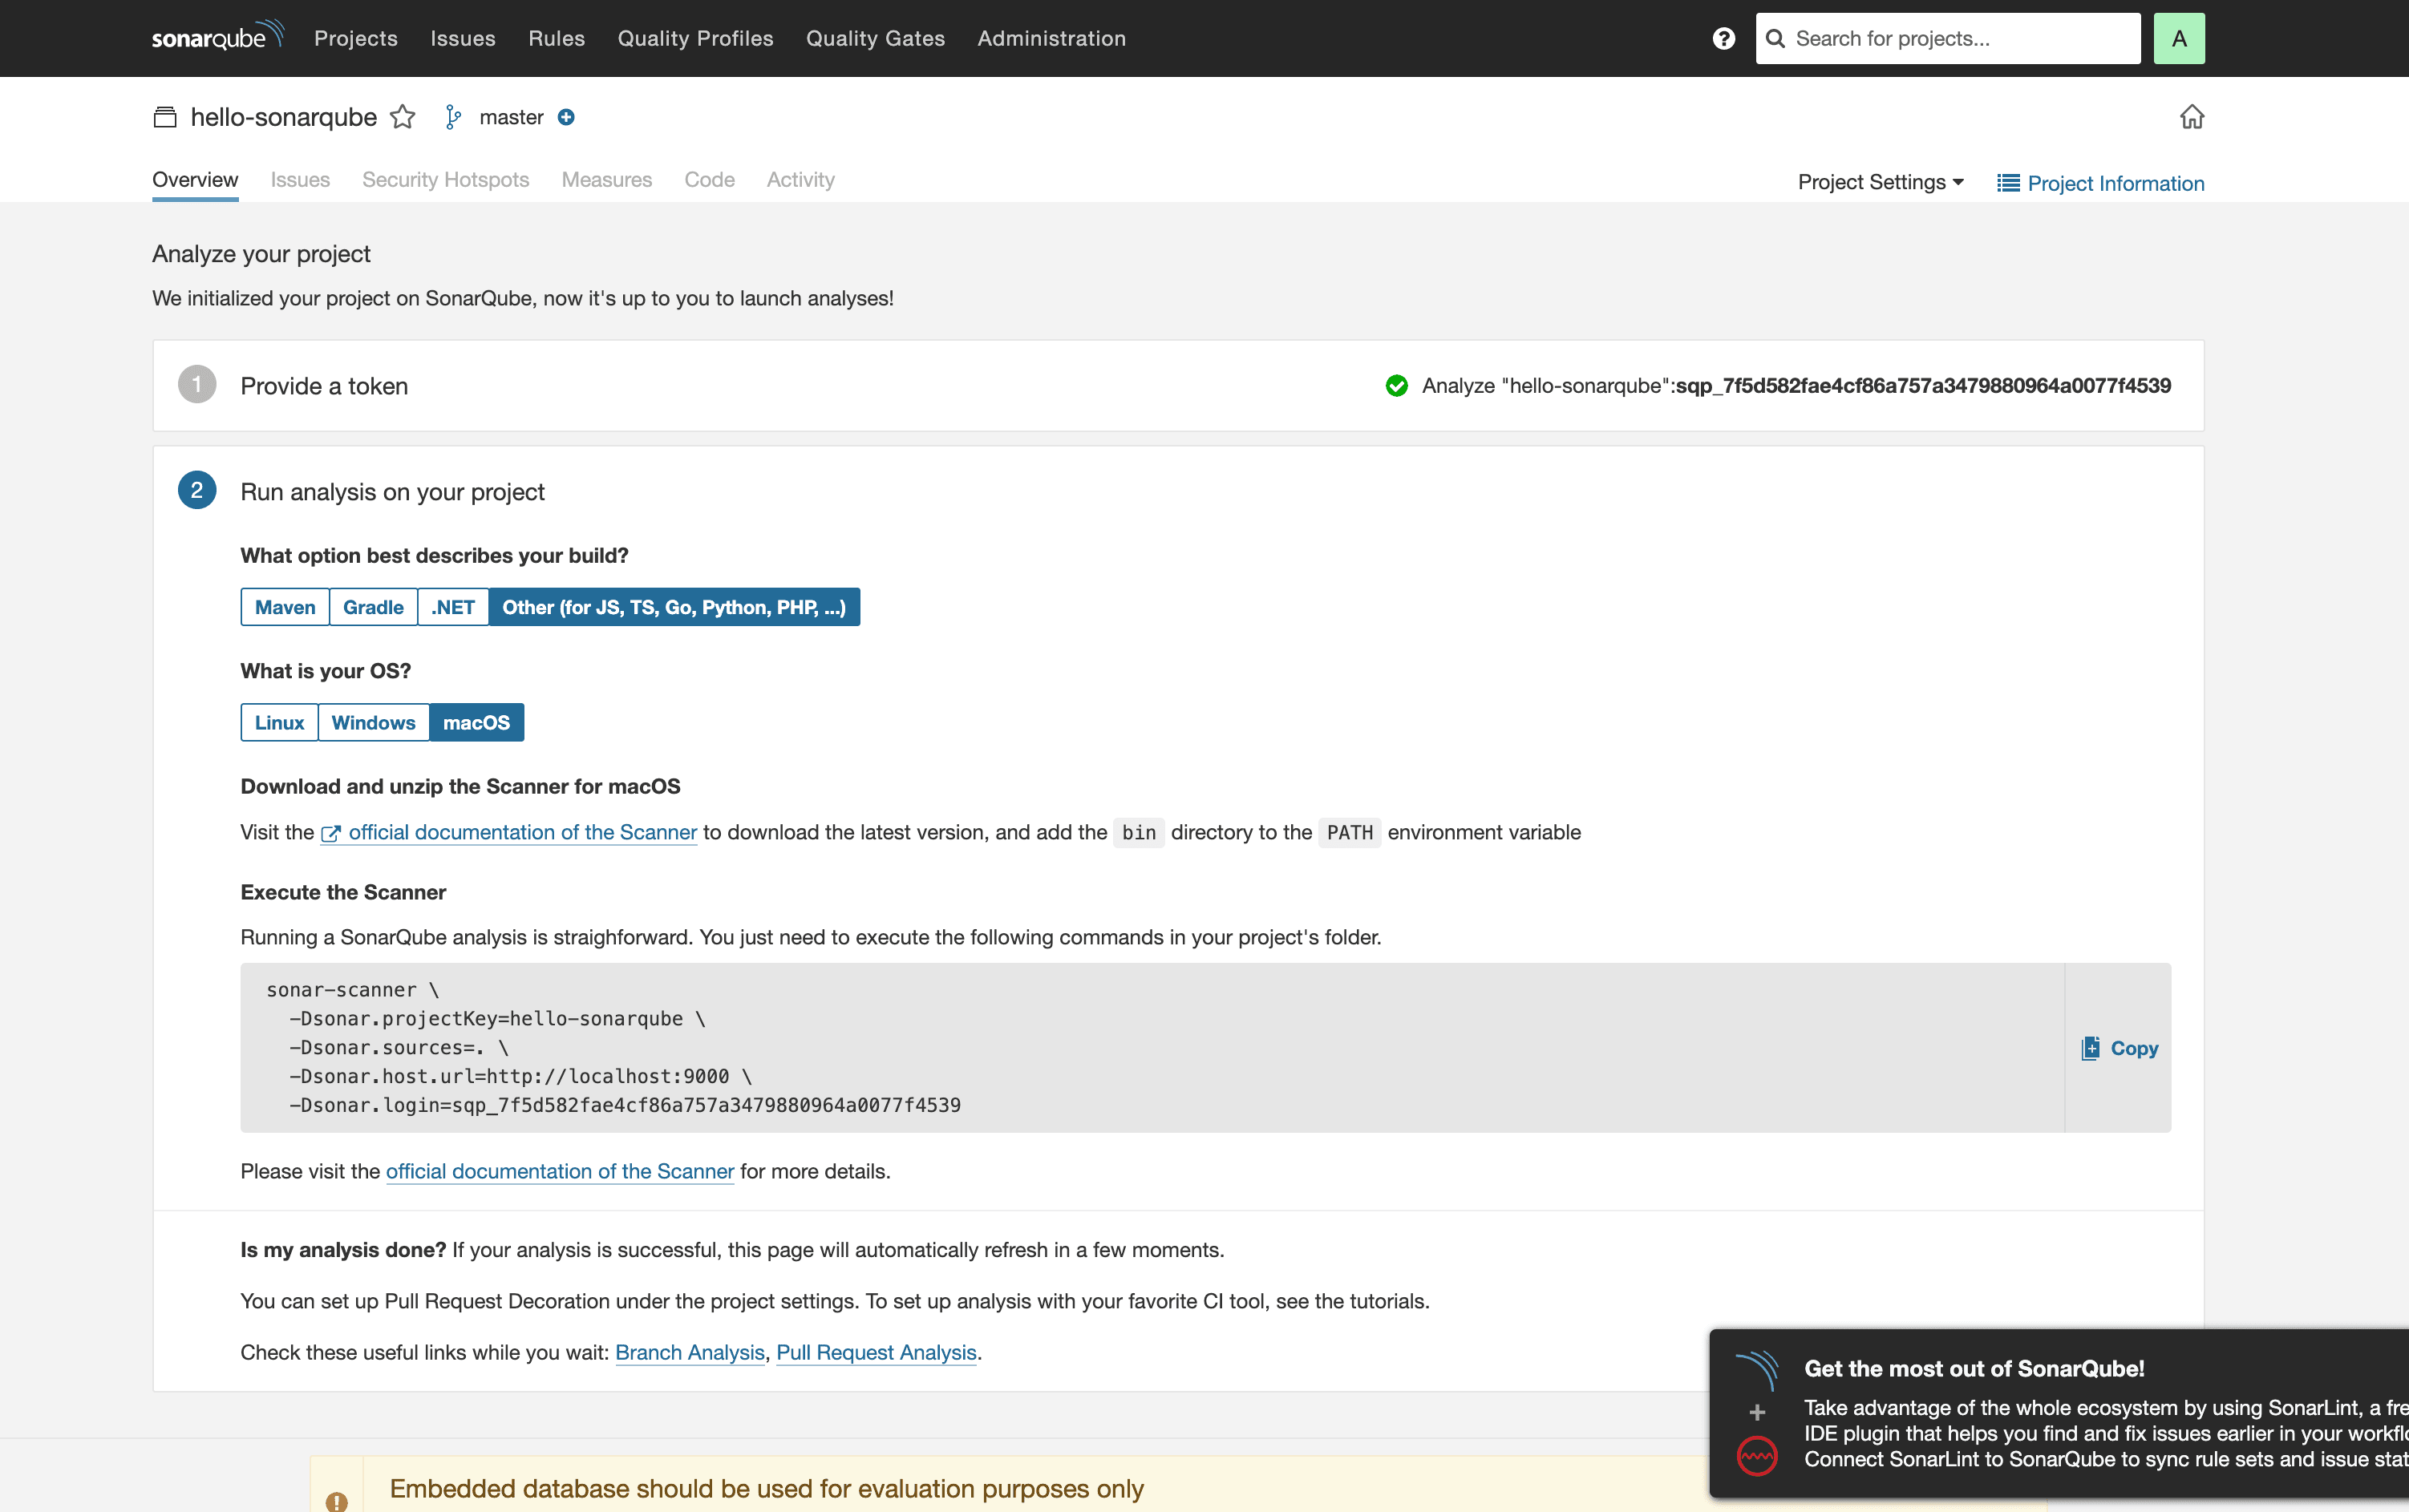This screenshot has height=1512, width=2409.
Task: Click the Search for projects field
Action: [1947, 38]
